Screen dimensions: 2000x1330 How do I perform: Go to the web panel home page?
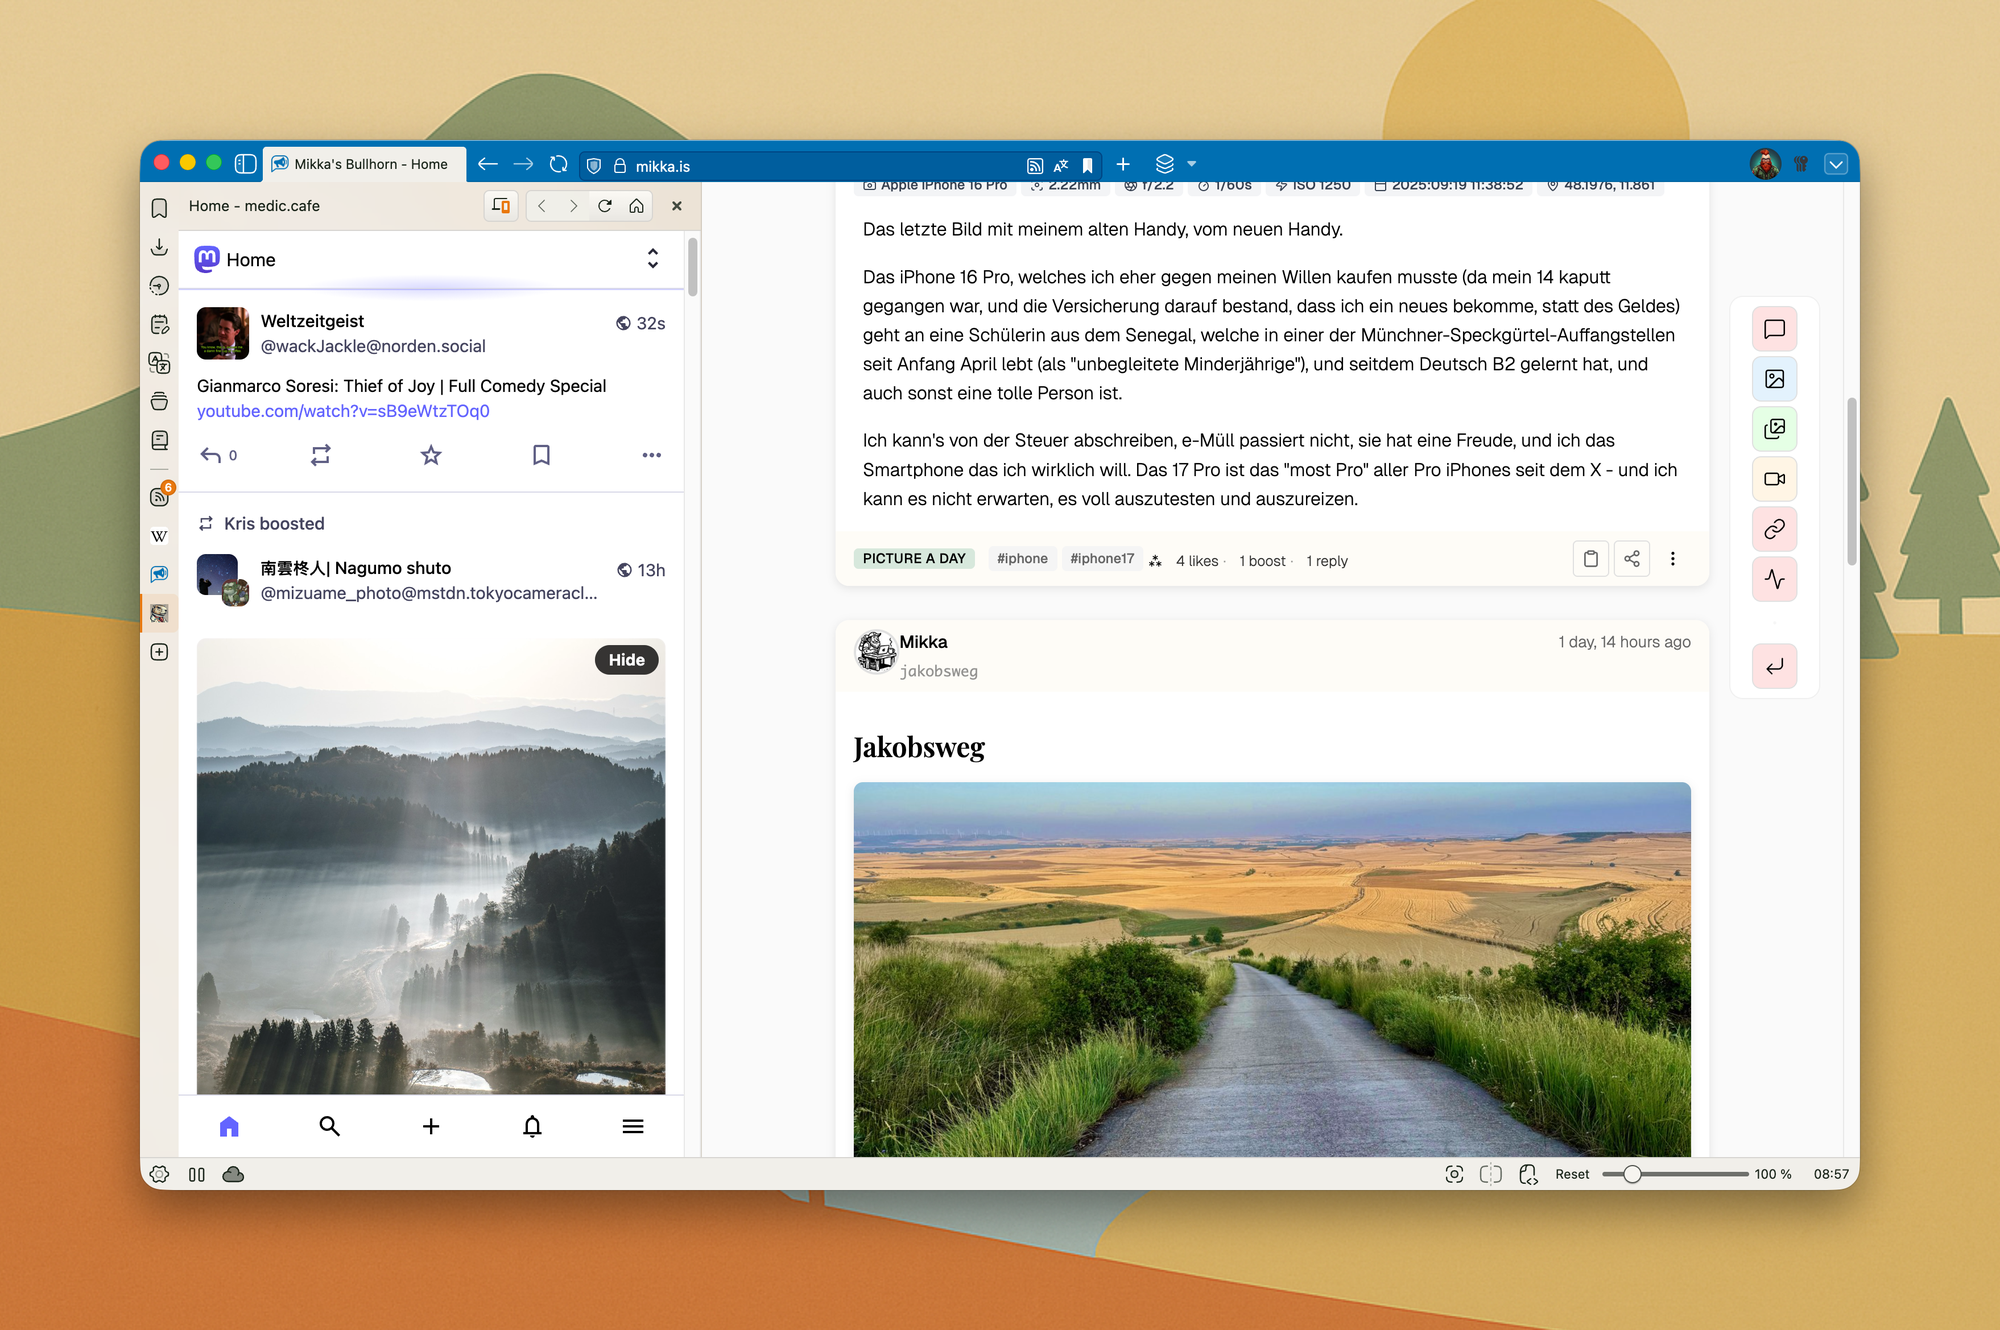[x=636, y=206]
